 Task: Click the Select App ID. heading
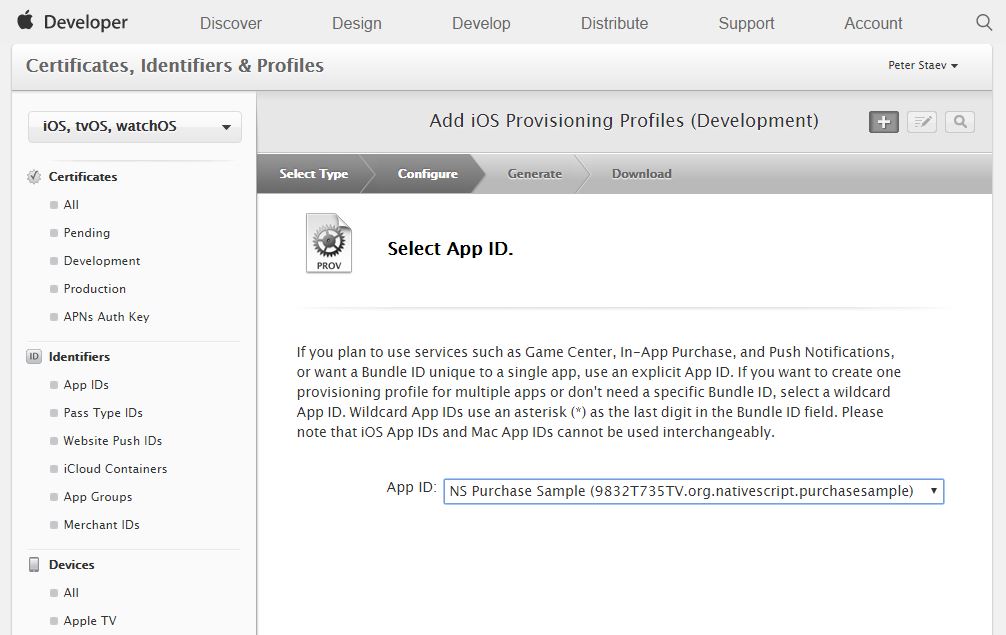[450, 249]
